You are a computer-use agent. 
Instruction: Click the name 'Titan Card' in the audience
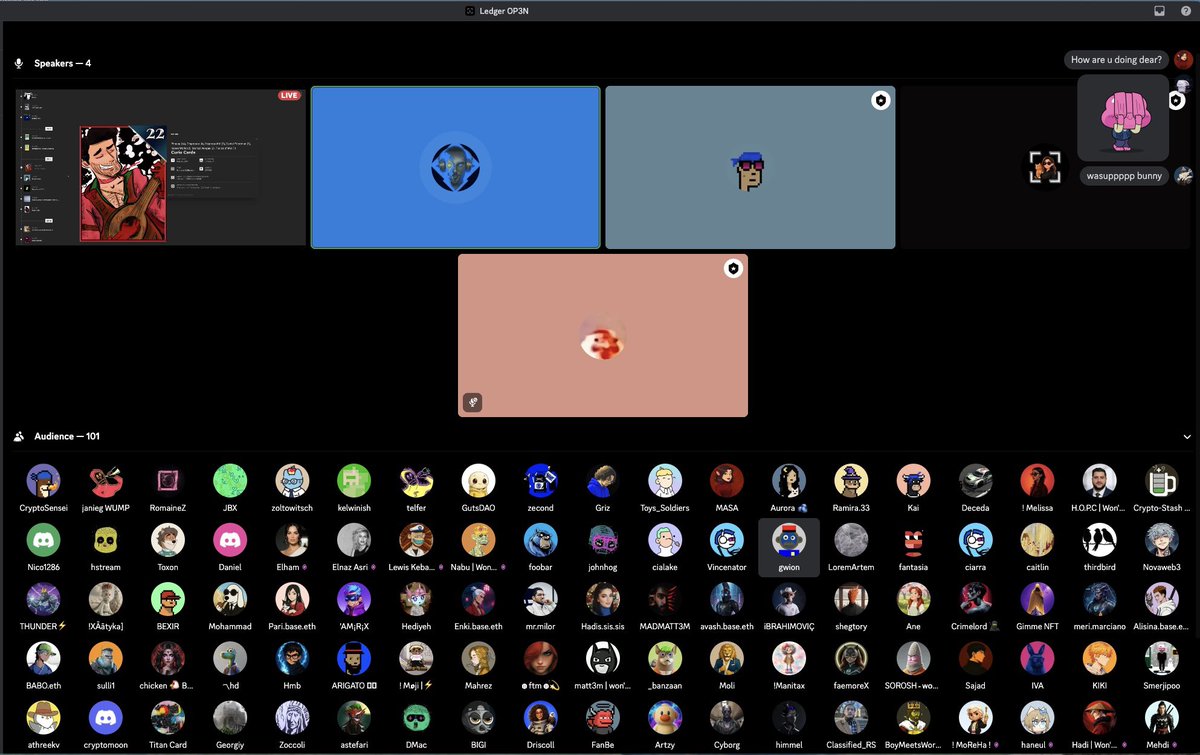click(x=167, y=744)
